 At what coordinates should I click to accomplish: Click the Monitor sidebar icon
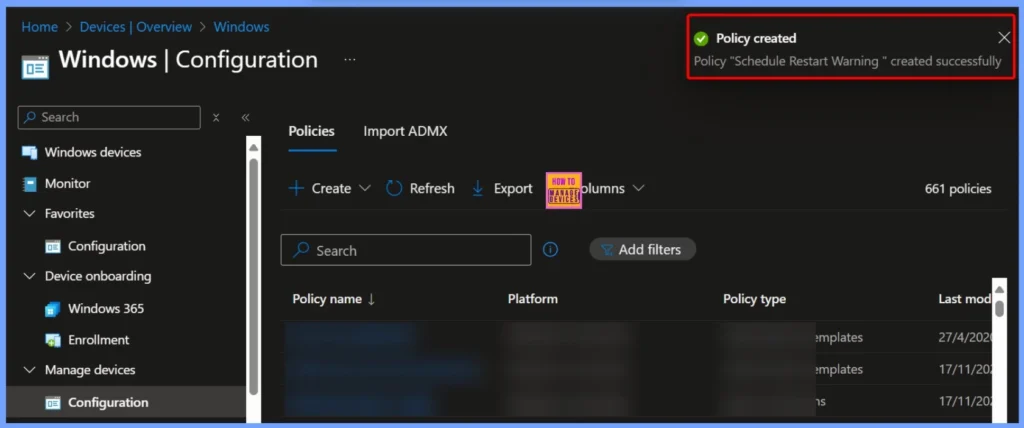[x=29, y=184]
